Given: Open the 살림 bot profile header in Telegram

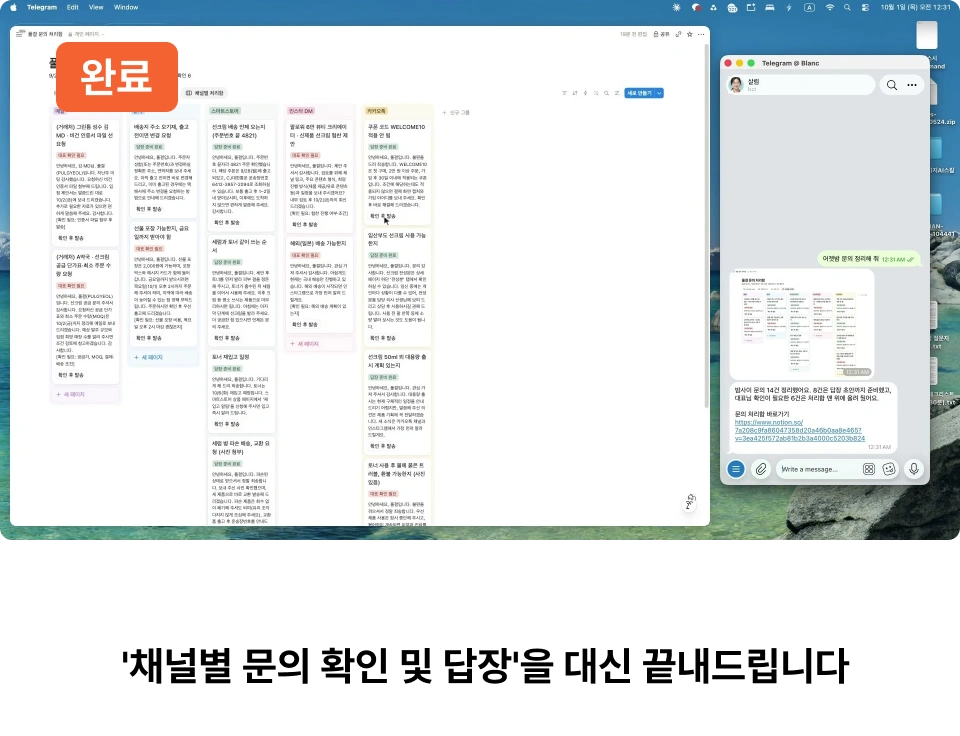Looking at the screenshot, I should pos(800,85).
